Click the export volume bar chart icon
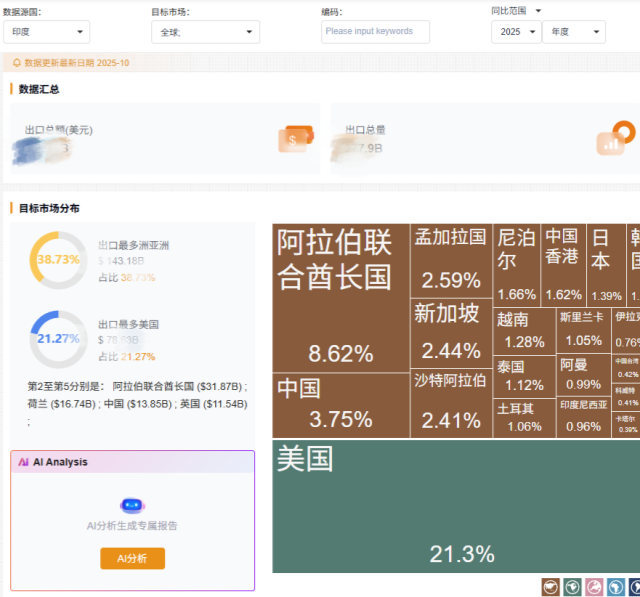This screenshot has height=597, width=640. tap(616, 138)
